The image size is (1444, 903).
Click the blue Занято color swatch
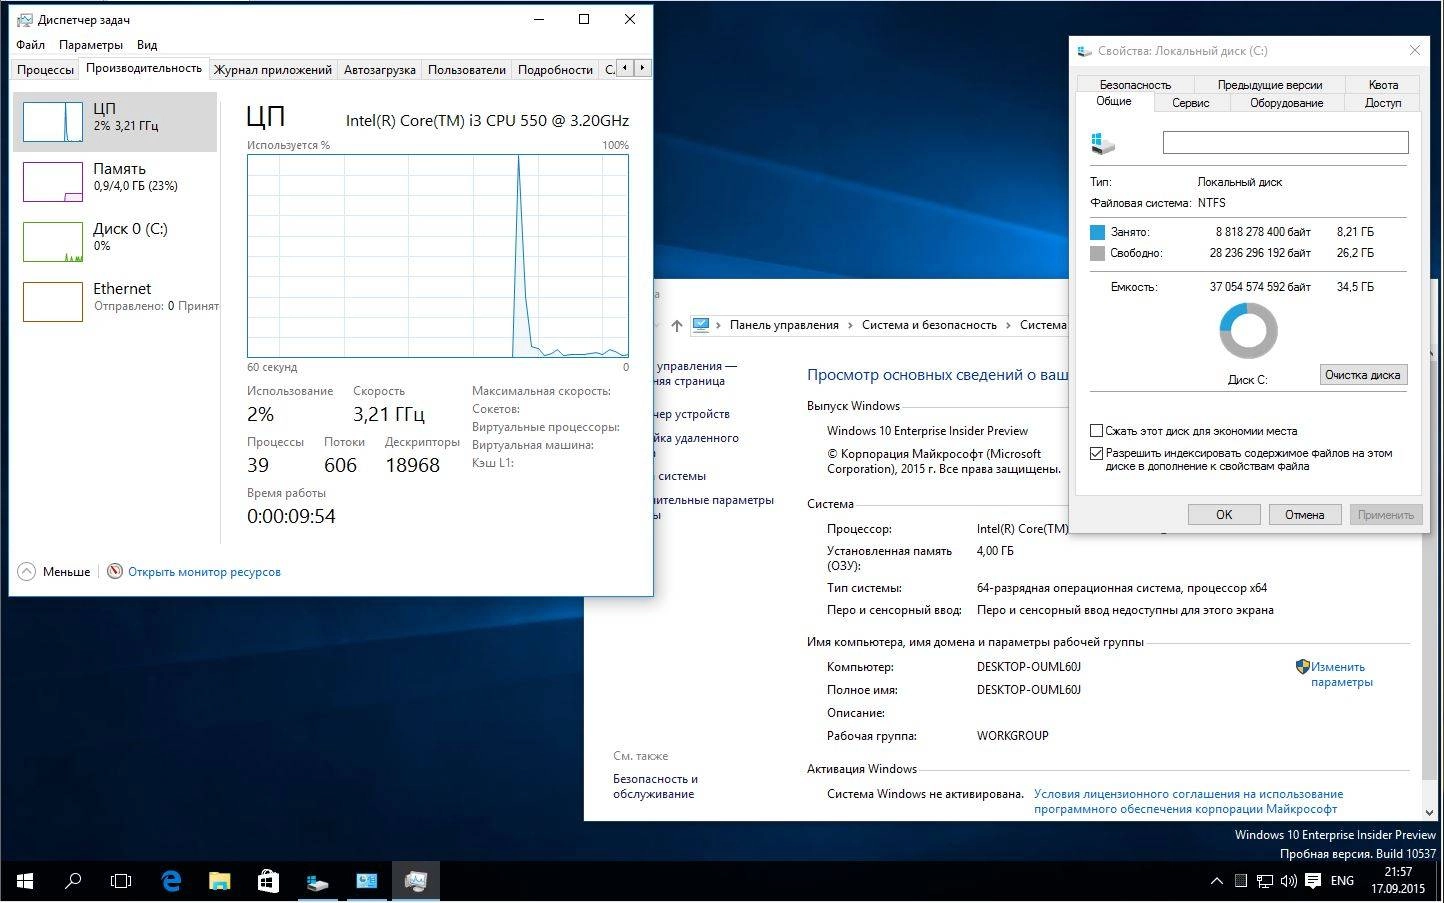click(x=1097, y=232)
